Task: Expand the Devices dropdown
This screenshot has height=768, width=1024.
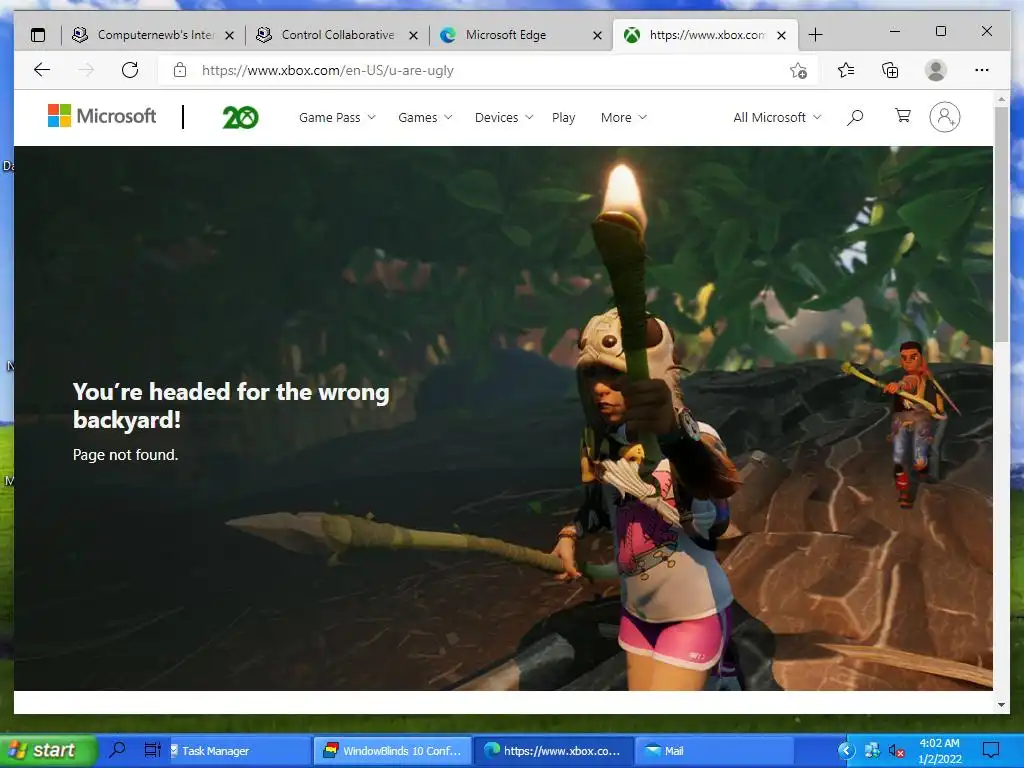Action: (x=504, y=118)
